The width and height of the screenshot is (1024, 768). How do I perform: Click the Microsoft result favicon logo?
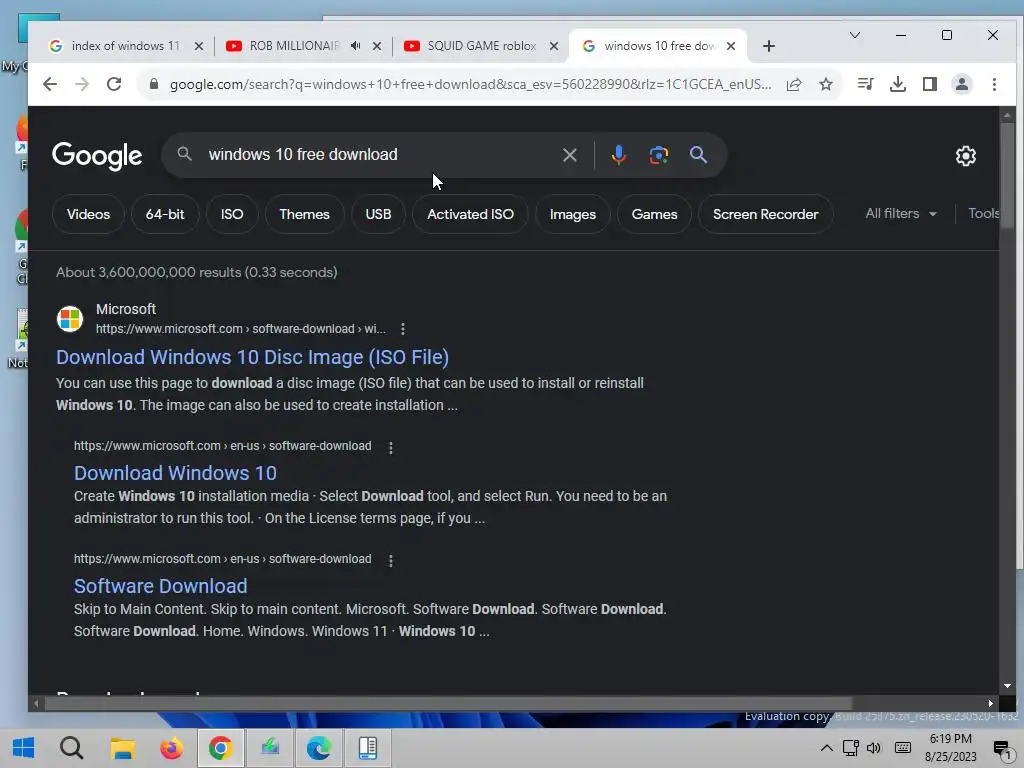(x=70, y=319)
